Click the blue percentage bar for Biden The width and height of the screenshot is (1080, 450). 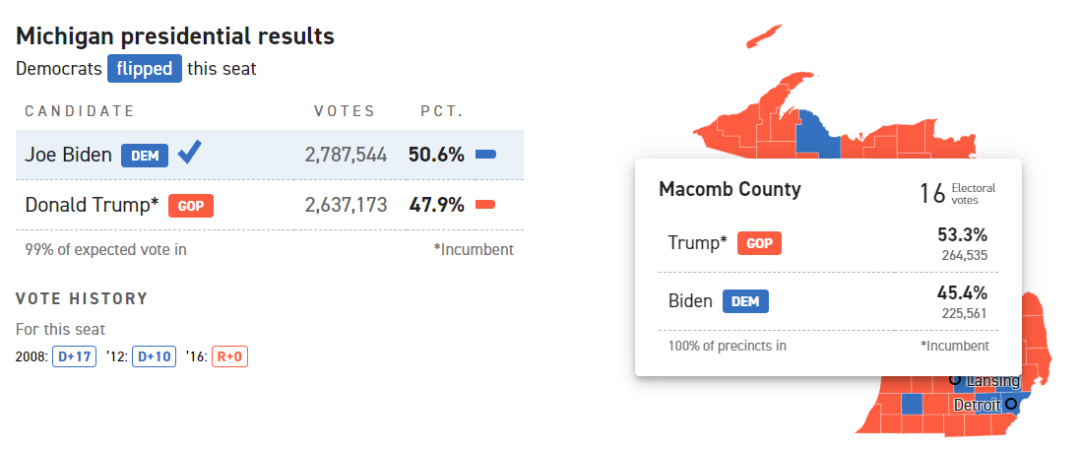pyautogui.click(x=485, y=155)
